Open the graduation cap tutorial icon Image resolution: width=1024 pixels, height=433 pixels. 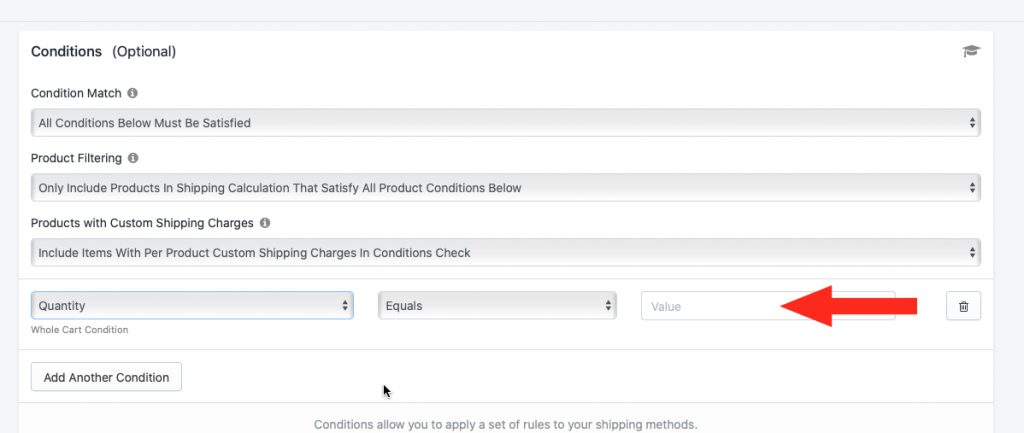pyautogui.click(x=971, y=51)
